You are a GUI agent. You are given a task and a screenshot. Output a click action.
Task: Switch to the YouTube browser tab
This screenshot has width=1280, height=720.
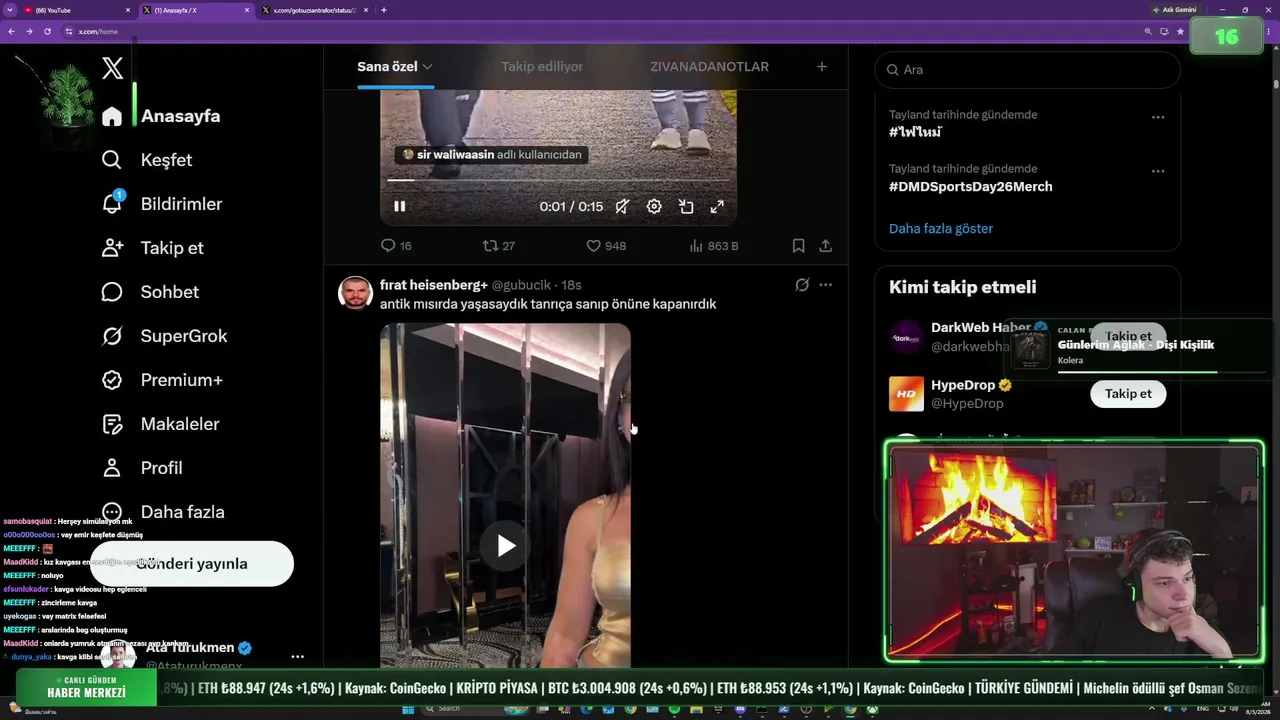point(78,10)
